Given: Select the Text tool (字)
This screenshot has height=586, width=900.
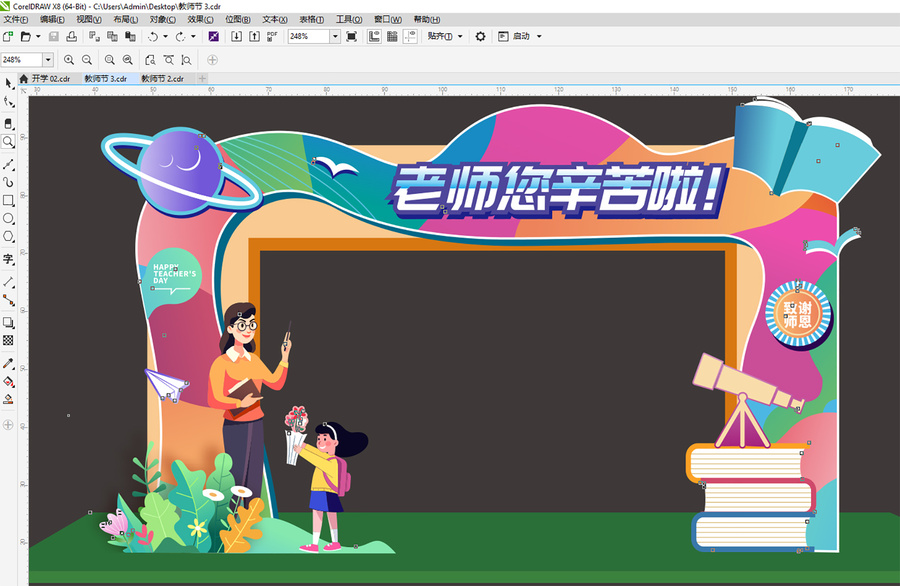Looking at the screenshot, I should pyautogui.click(x=8, y=259).
